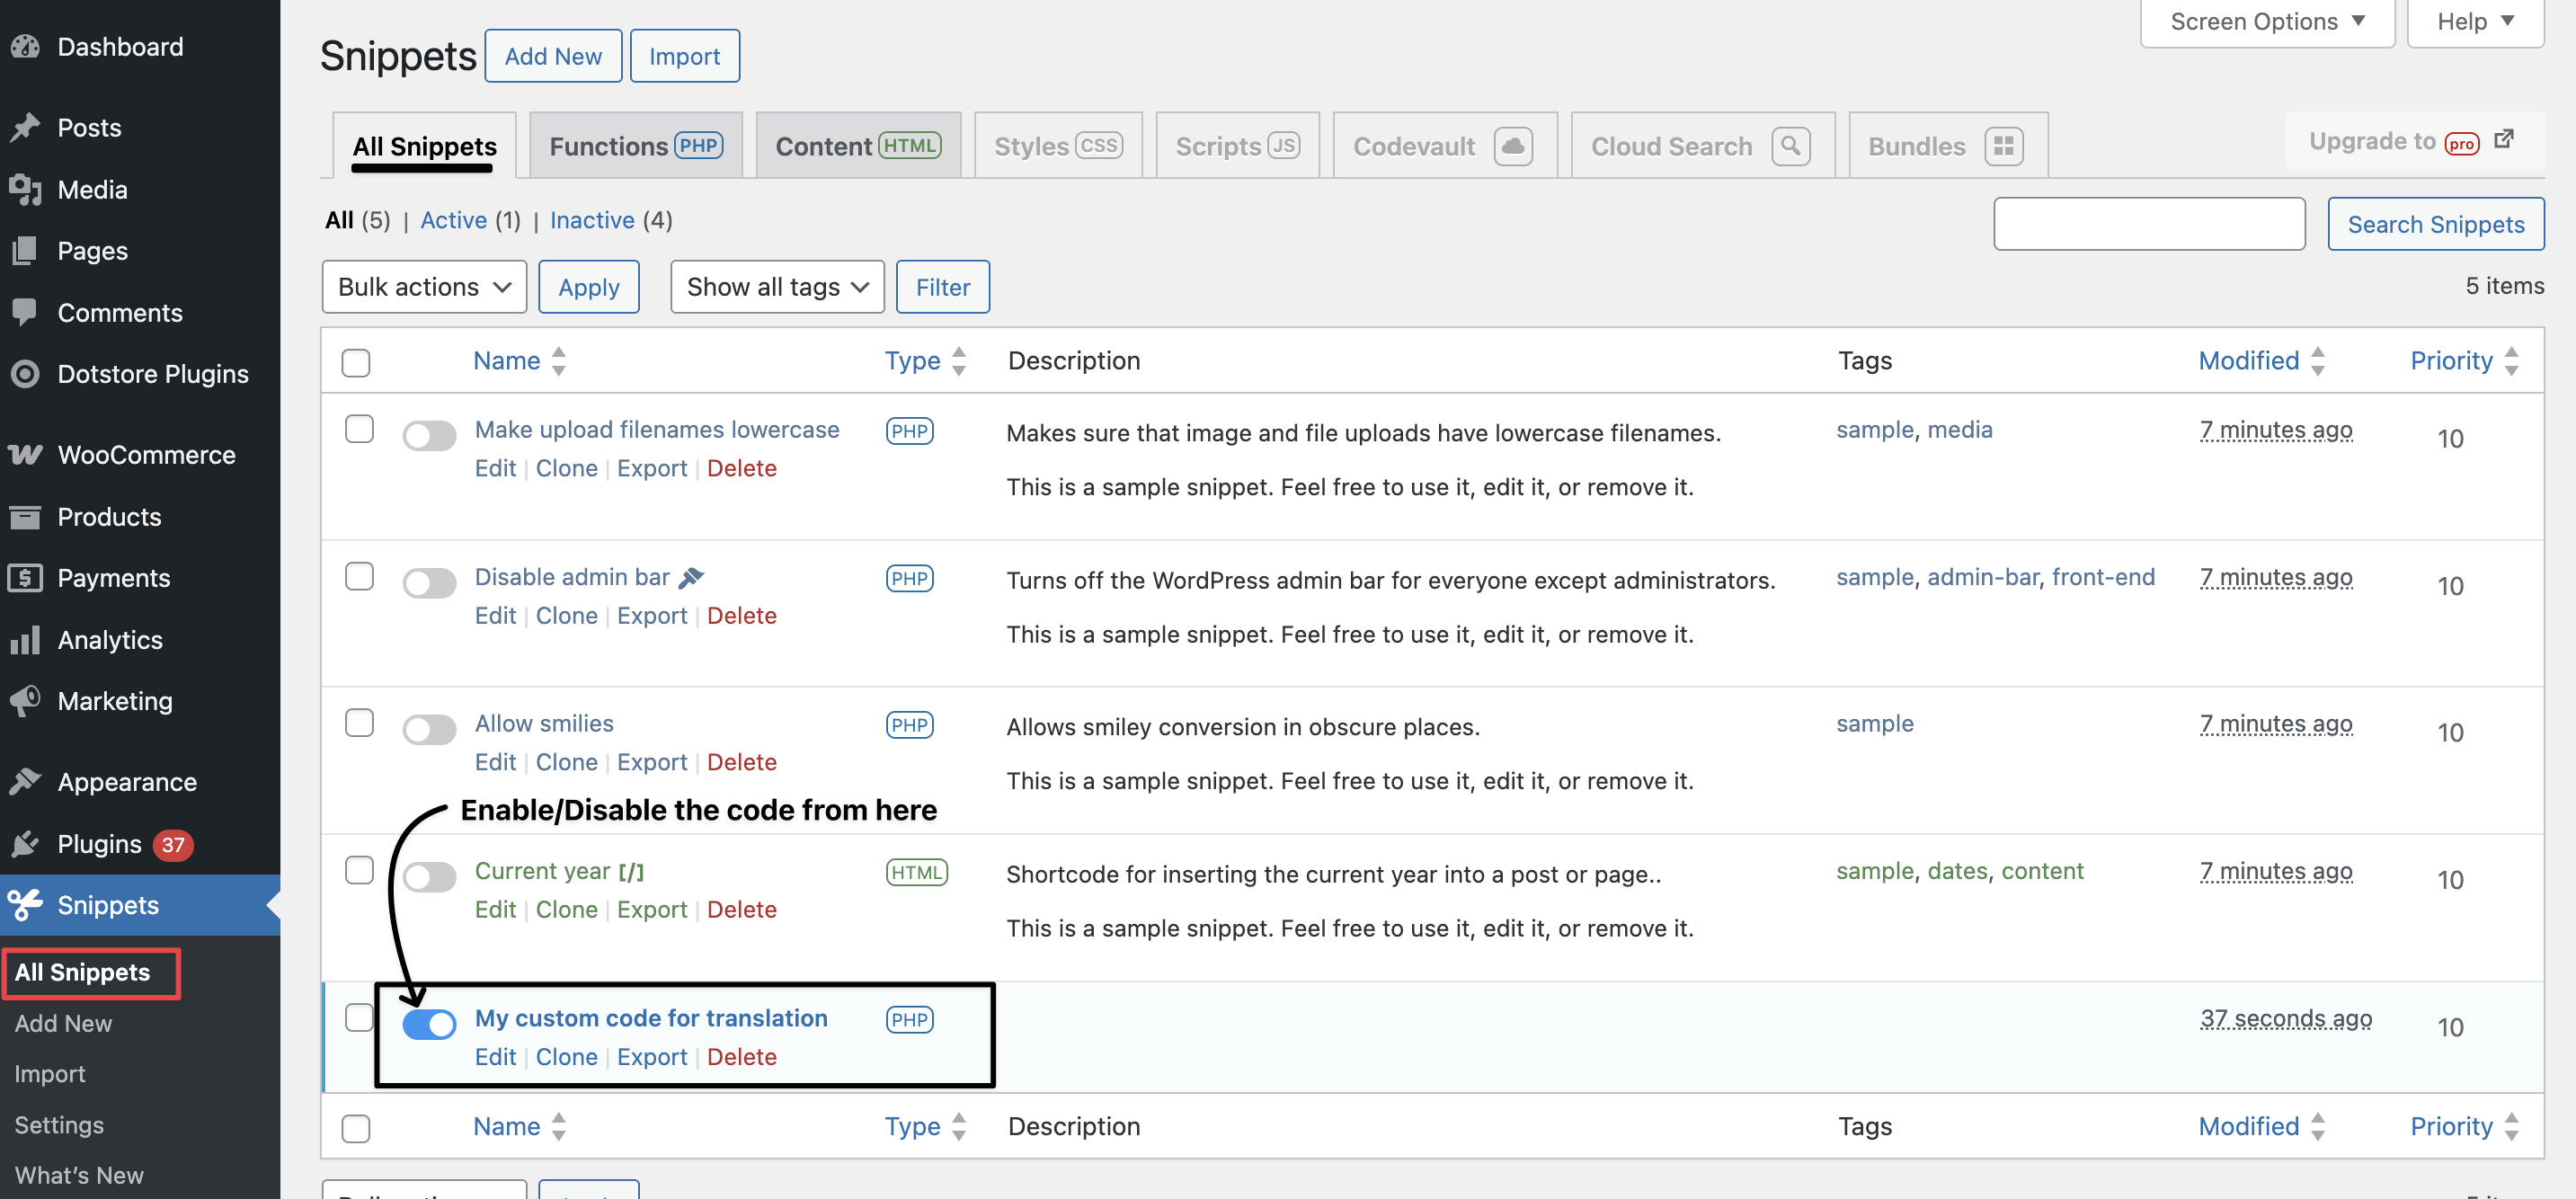
Task: Open Settings in Snippets submenu
Action: 59,1125
